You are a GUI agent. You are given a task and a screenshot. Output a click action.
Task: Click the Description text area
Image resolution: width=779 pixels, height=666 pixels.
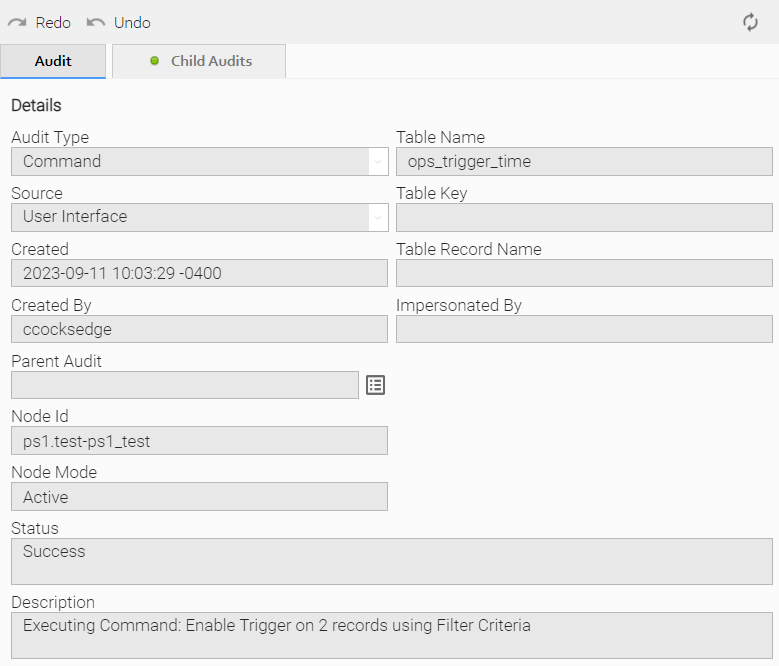(x=391, y=635)
